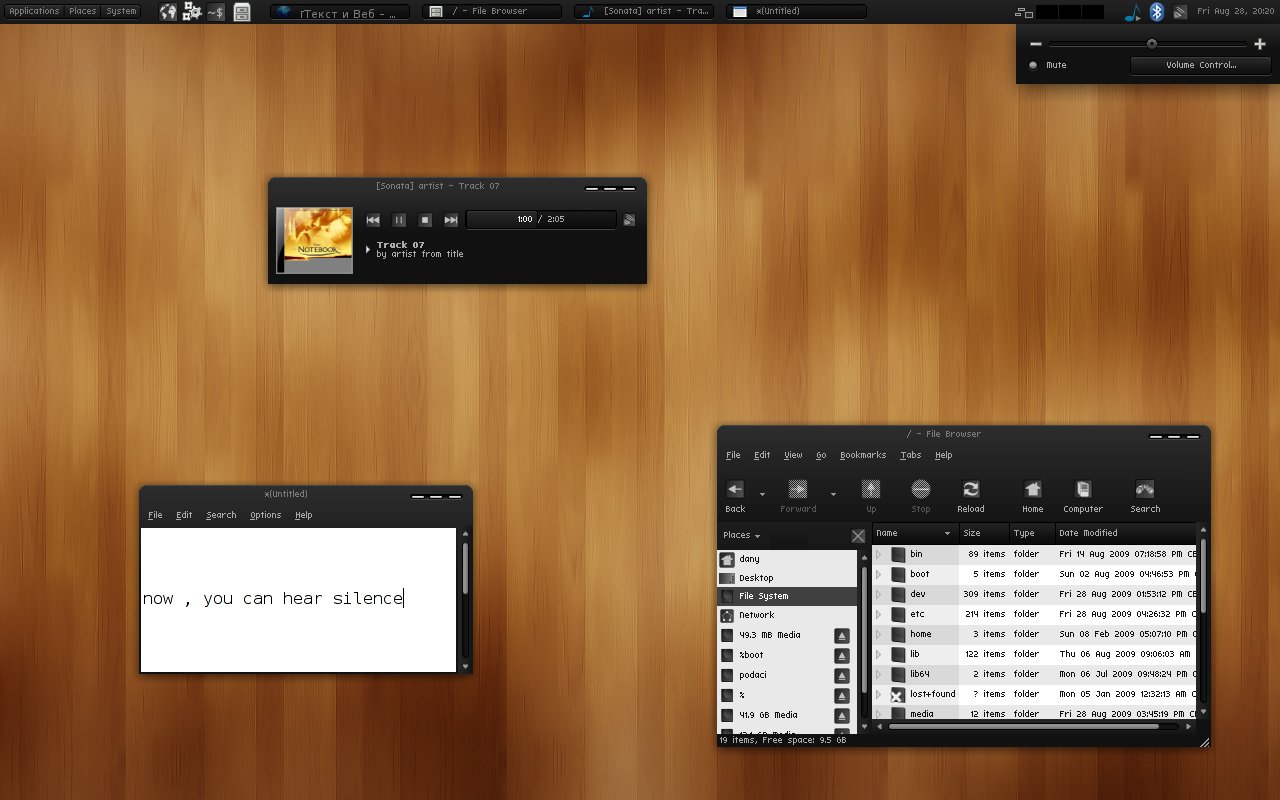Image resolution: width=1280 pixels, height=800 pixels.
Task: Sort by Size column header
Action: (984, 533)
